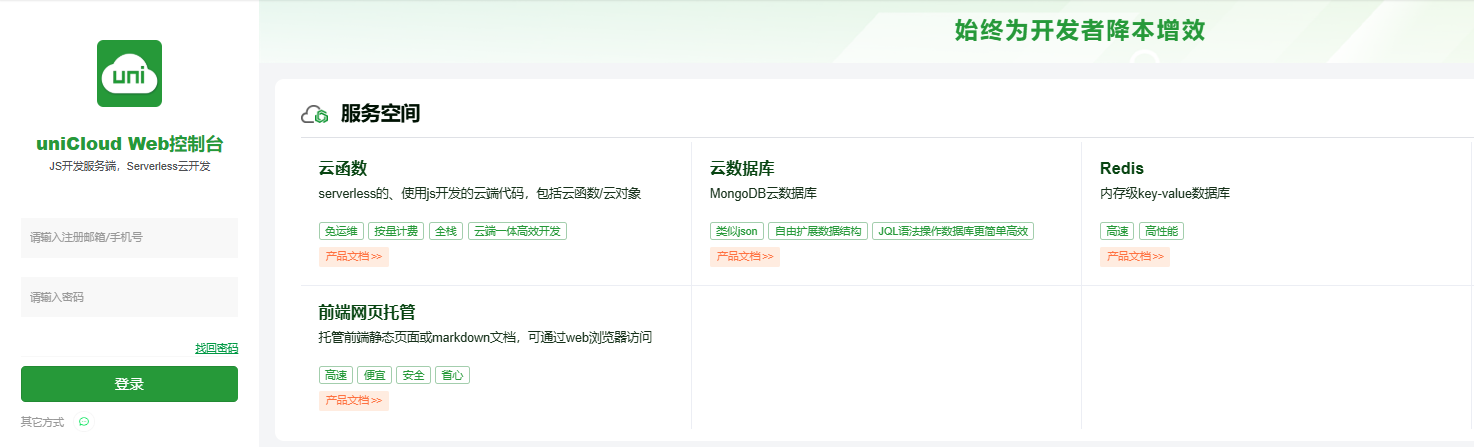This screenshot has height=447, width=1474.
Task: Click the 托管前端静态页面 markdown description
Action: (485, 338)
